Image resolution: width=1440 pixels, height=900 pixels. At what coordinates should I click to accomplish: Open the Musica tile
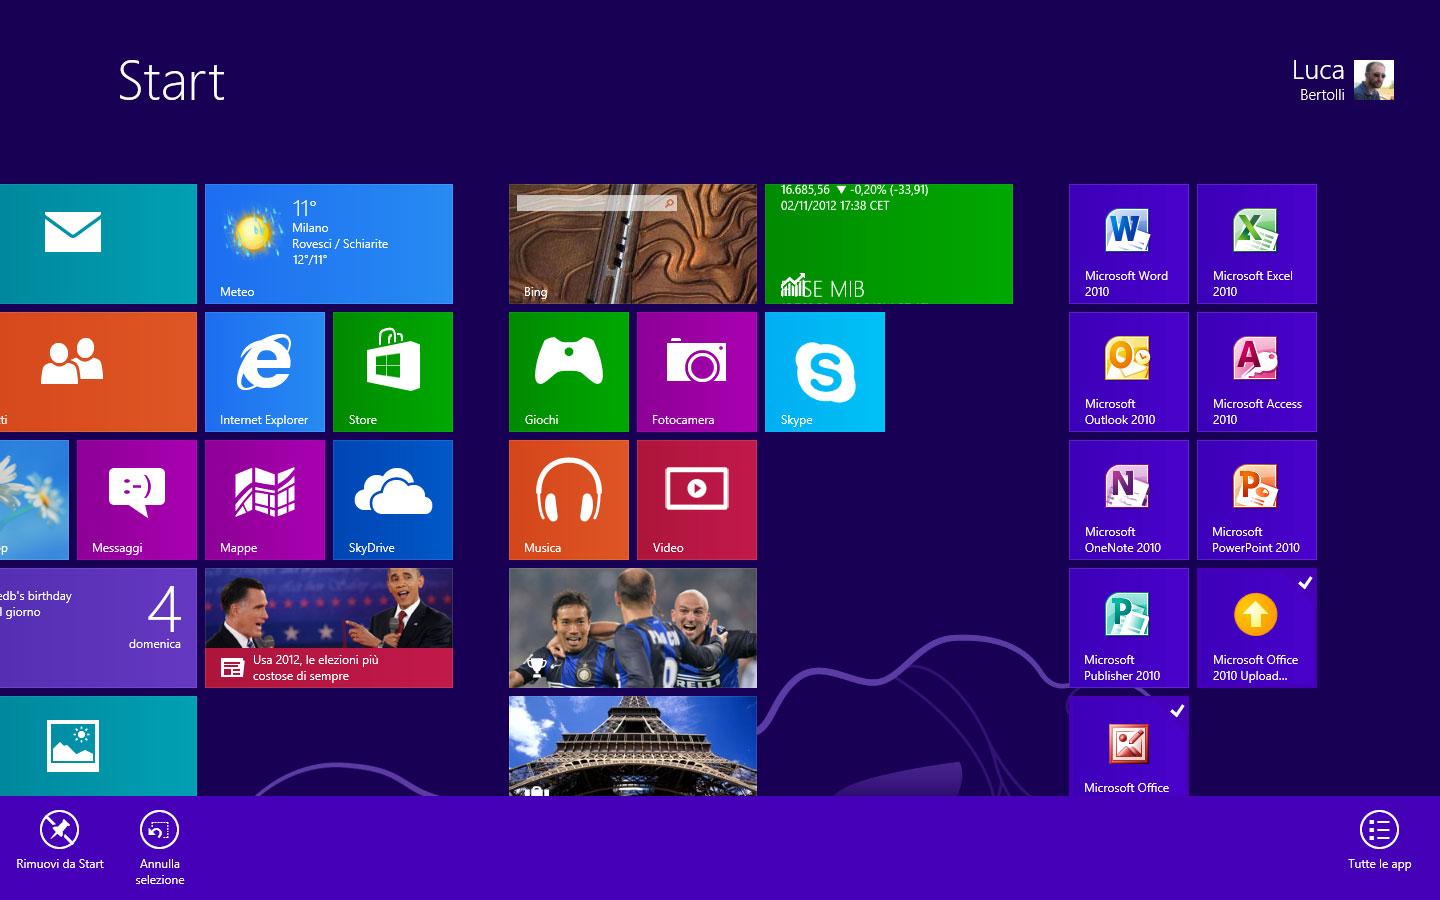569,500
